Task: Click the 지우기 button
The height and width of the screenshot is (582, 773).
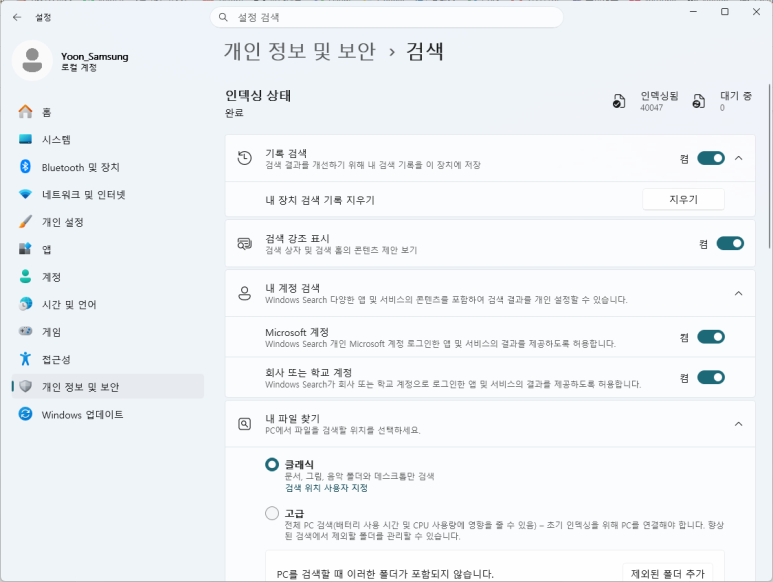Action: point(683,199)
